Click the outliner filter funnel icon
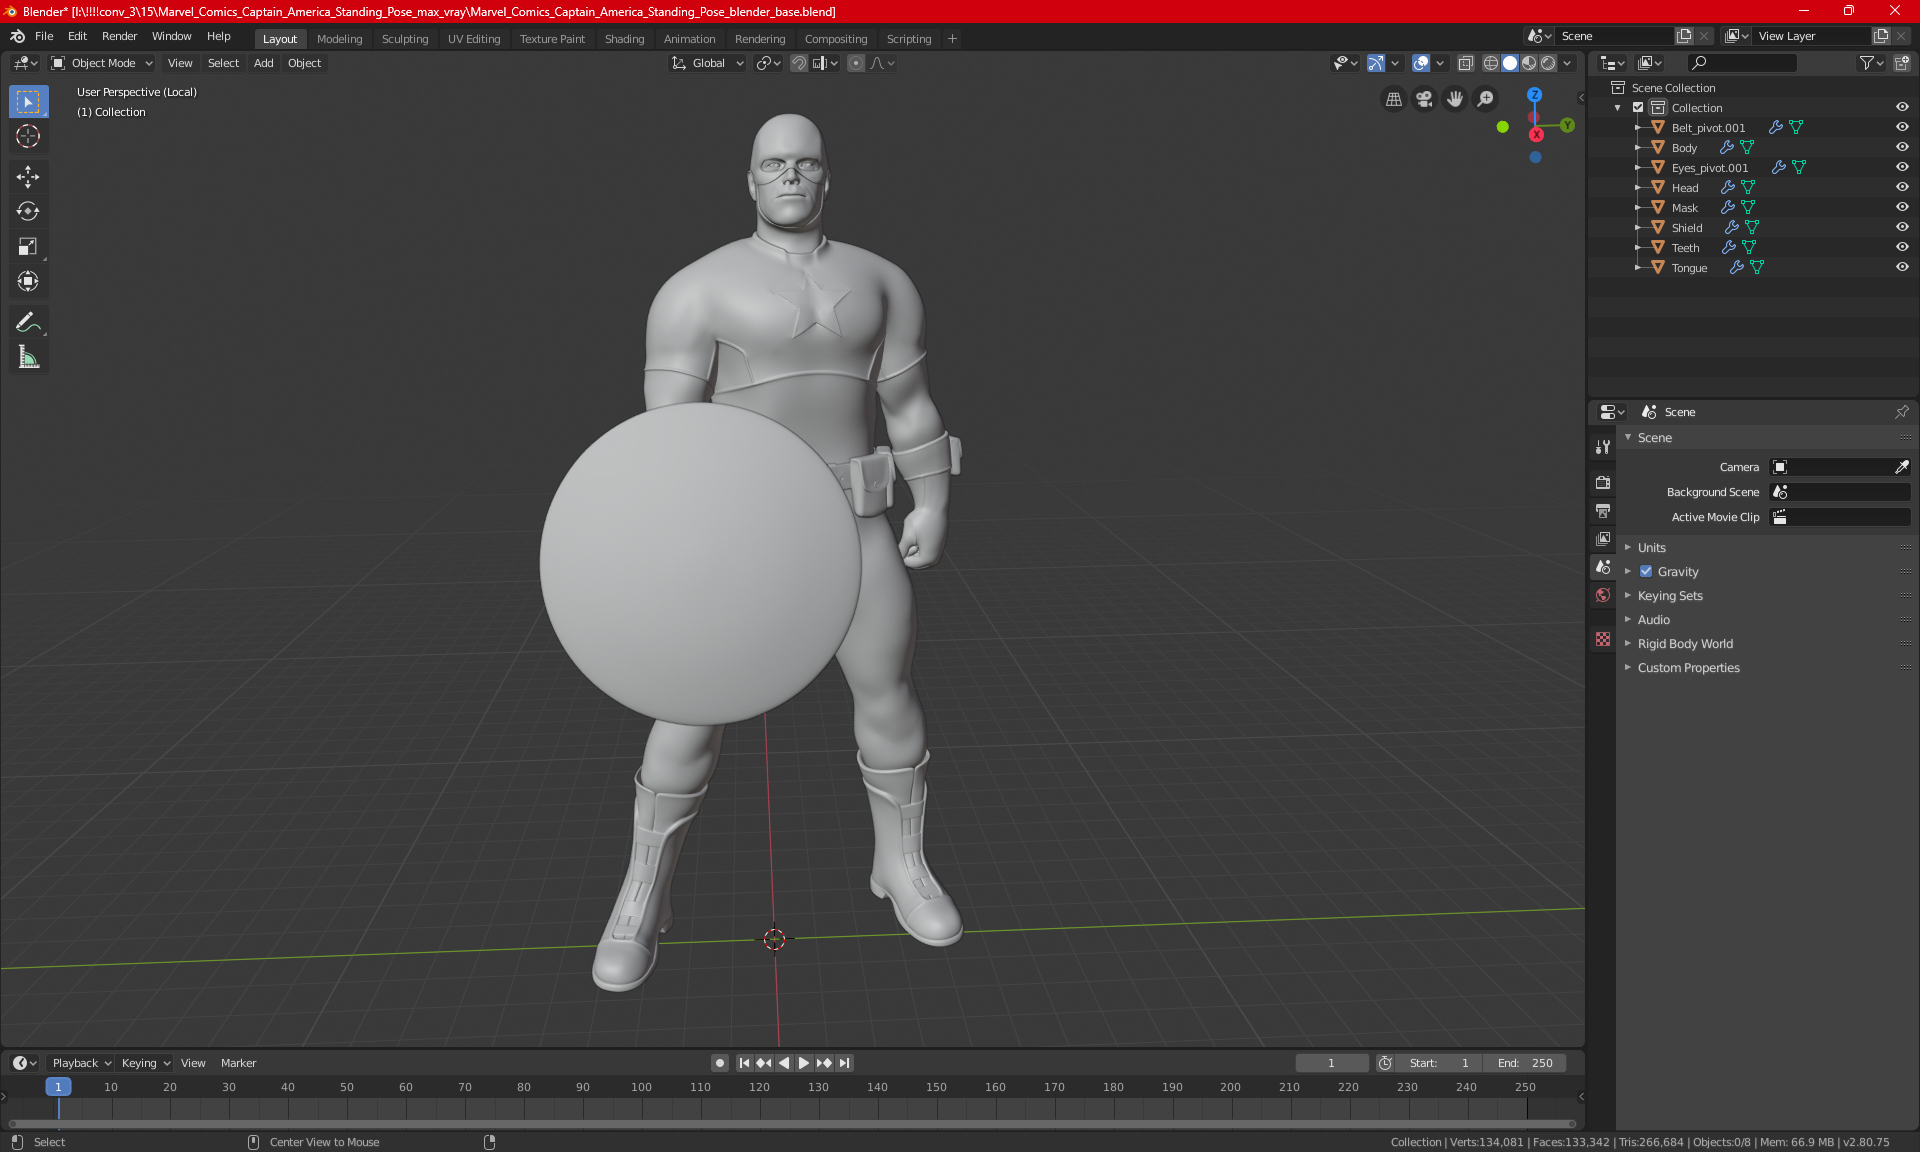This screenshot has height=1152, width=1920. 1866,63
